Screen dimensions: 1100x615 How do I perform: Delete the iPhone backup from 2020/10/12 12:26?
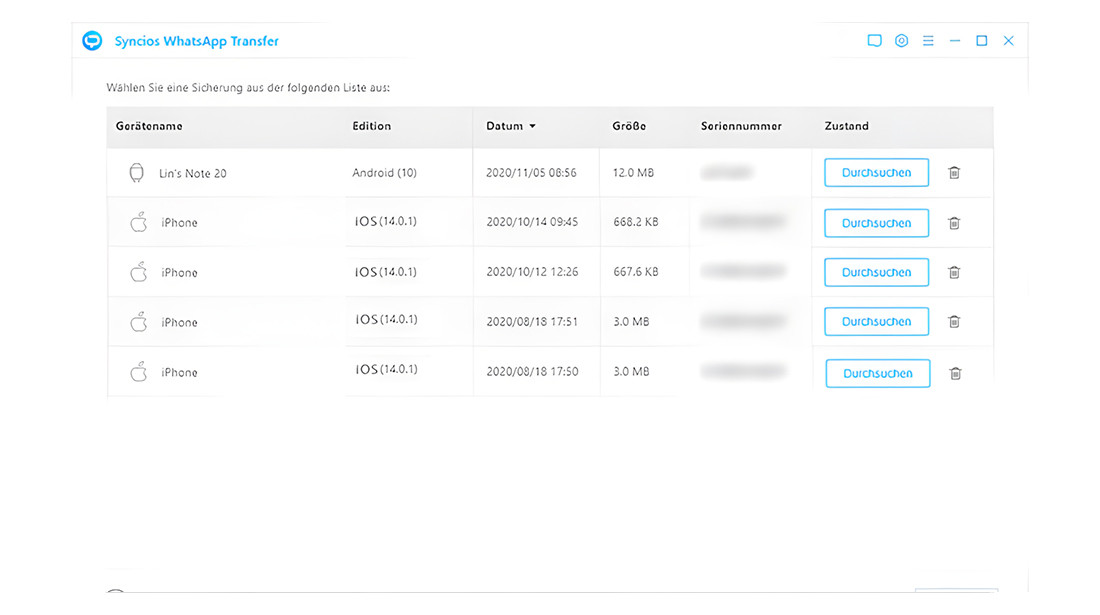tap(954, 272)
